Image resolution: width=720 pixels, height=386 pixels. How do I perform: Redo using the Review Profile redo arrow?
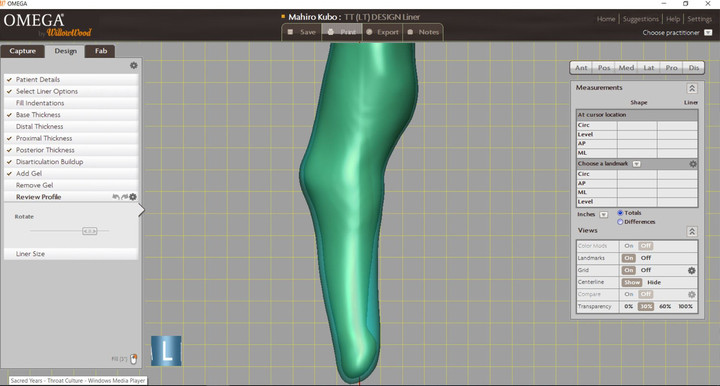pos(124,197)
